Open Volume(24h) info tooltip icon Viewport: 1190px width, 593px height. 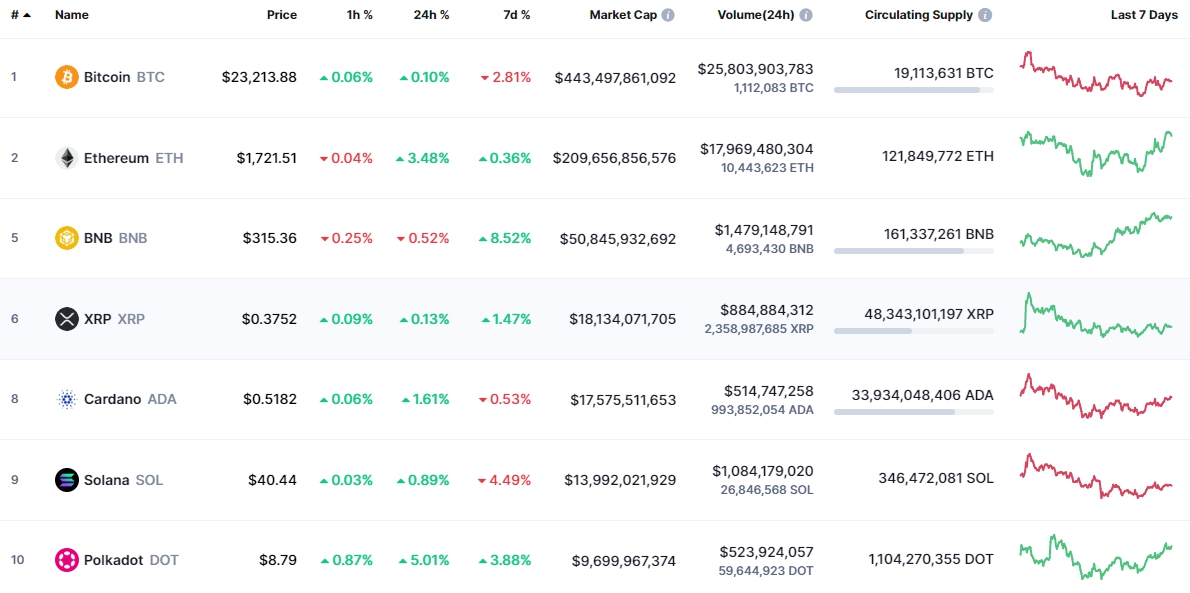click(806, 15)
